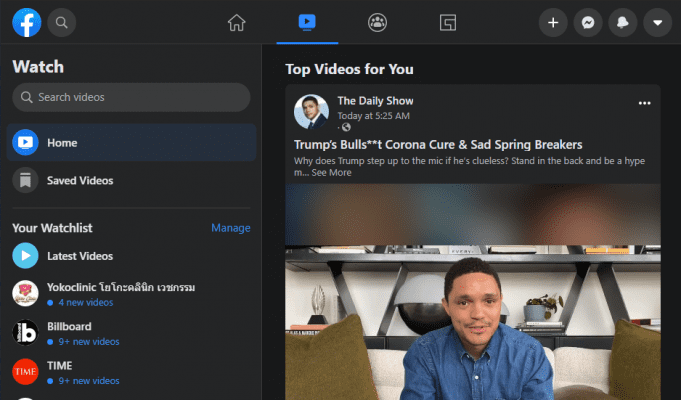The height and width of the screenshot is (400, 681).
Task: Click '9+ new videos' under TIME
Action: click(89, 380)
